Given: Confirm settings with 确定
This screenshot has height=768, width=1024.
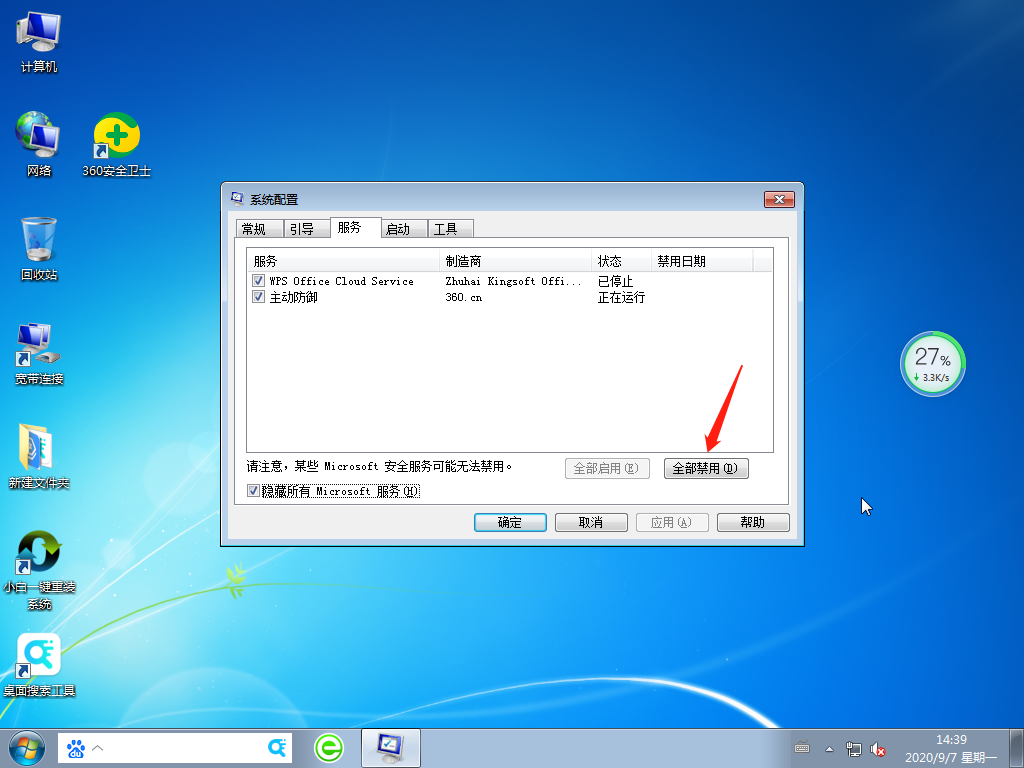Looking at the screenshot, I should pyautogui.click(x=510, y=522).
